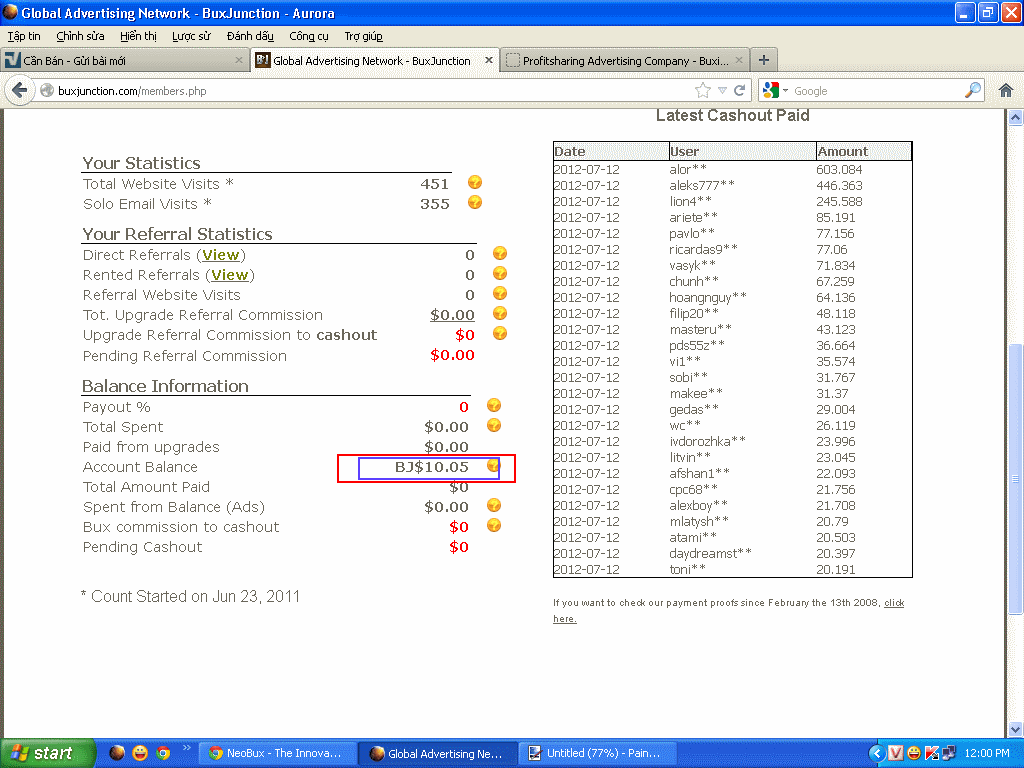Open the Lược sử menu
Screen dimensions: 1024x768
[x=191, y=36]
